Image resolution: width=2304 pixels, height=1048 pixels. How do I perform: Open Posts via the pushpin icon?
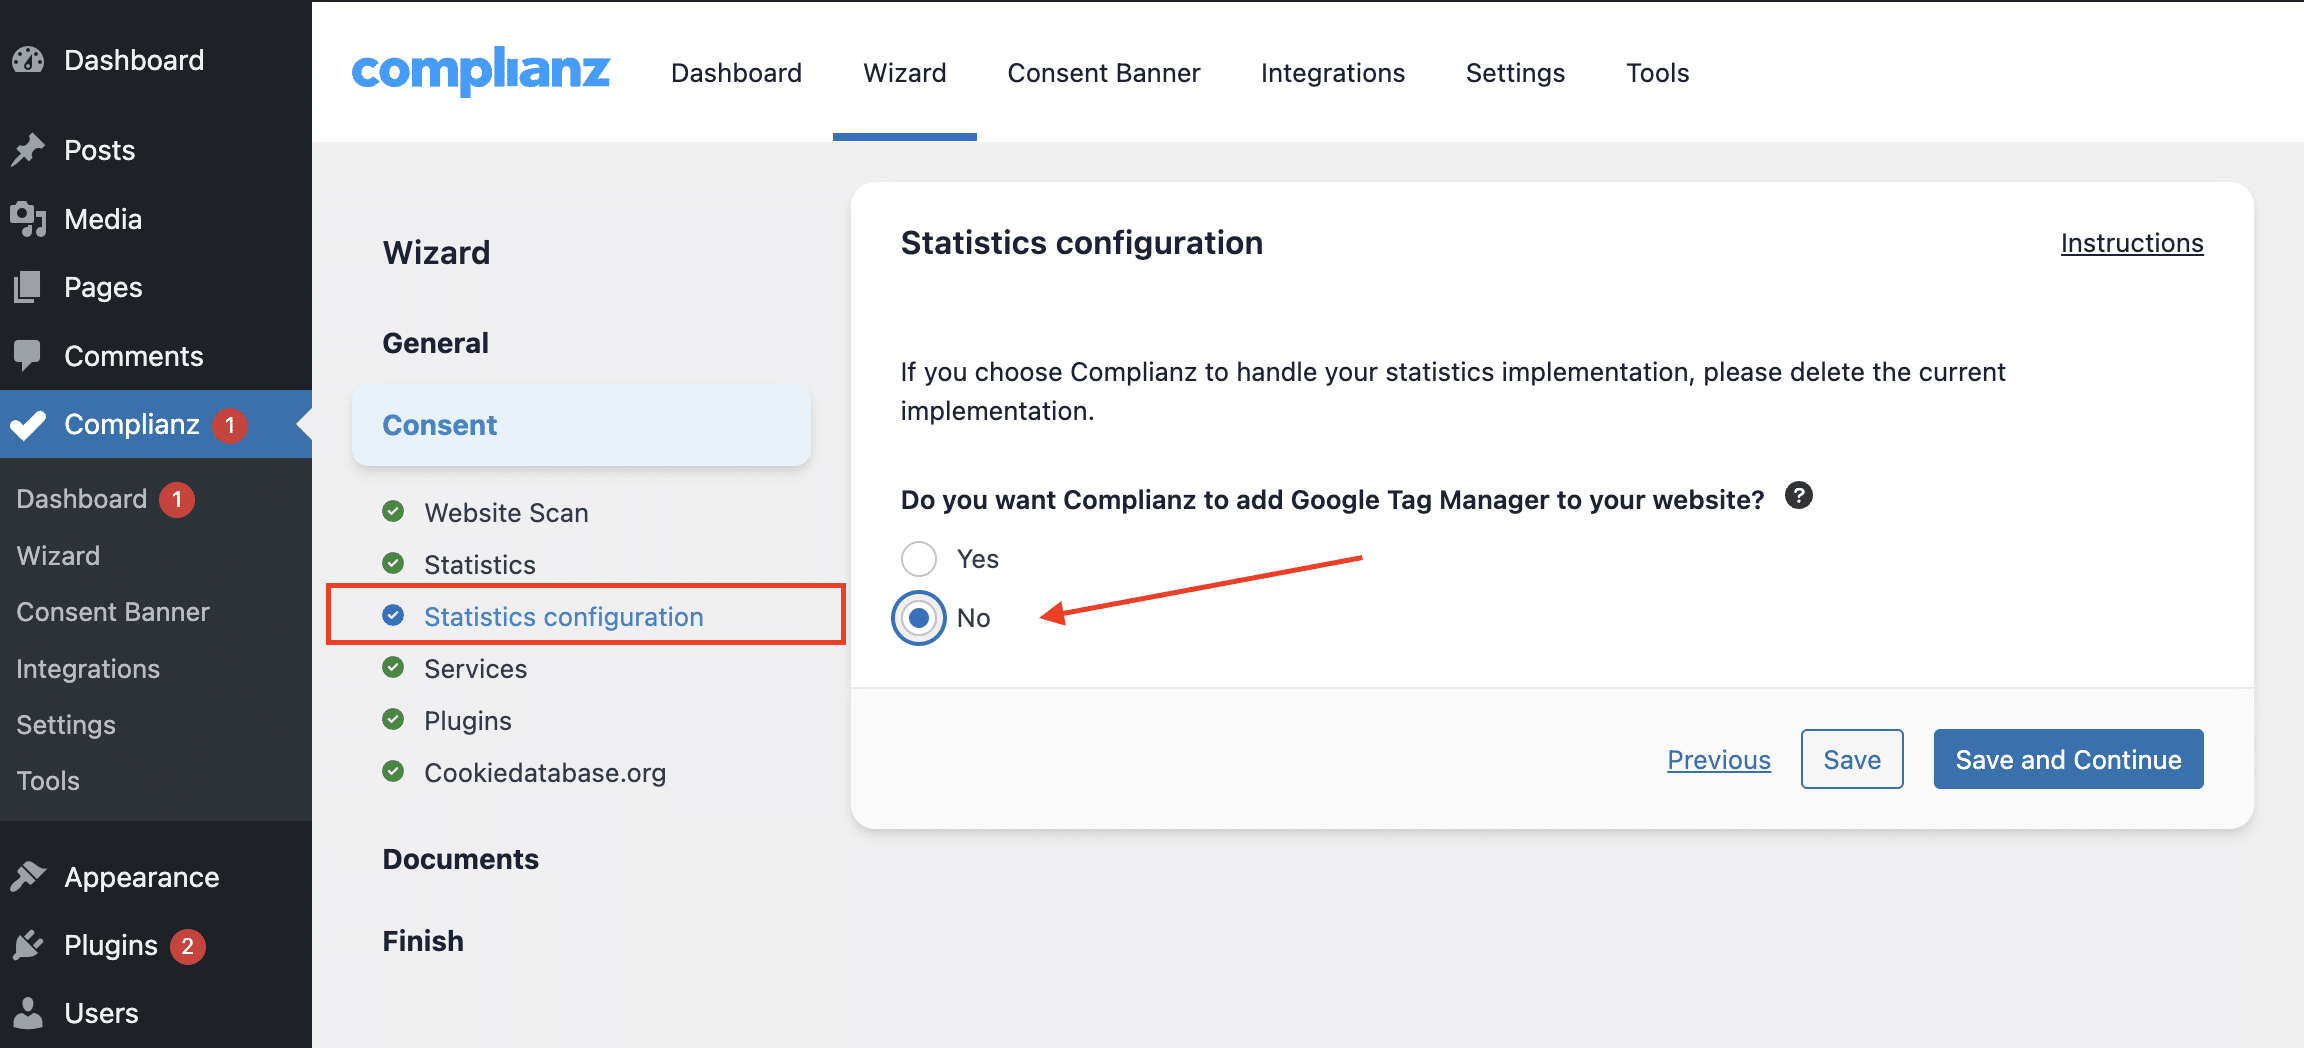click(28, 150)
